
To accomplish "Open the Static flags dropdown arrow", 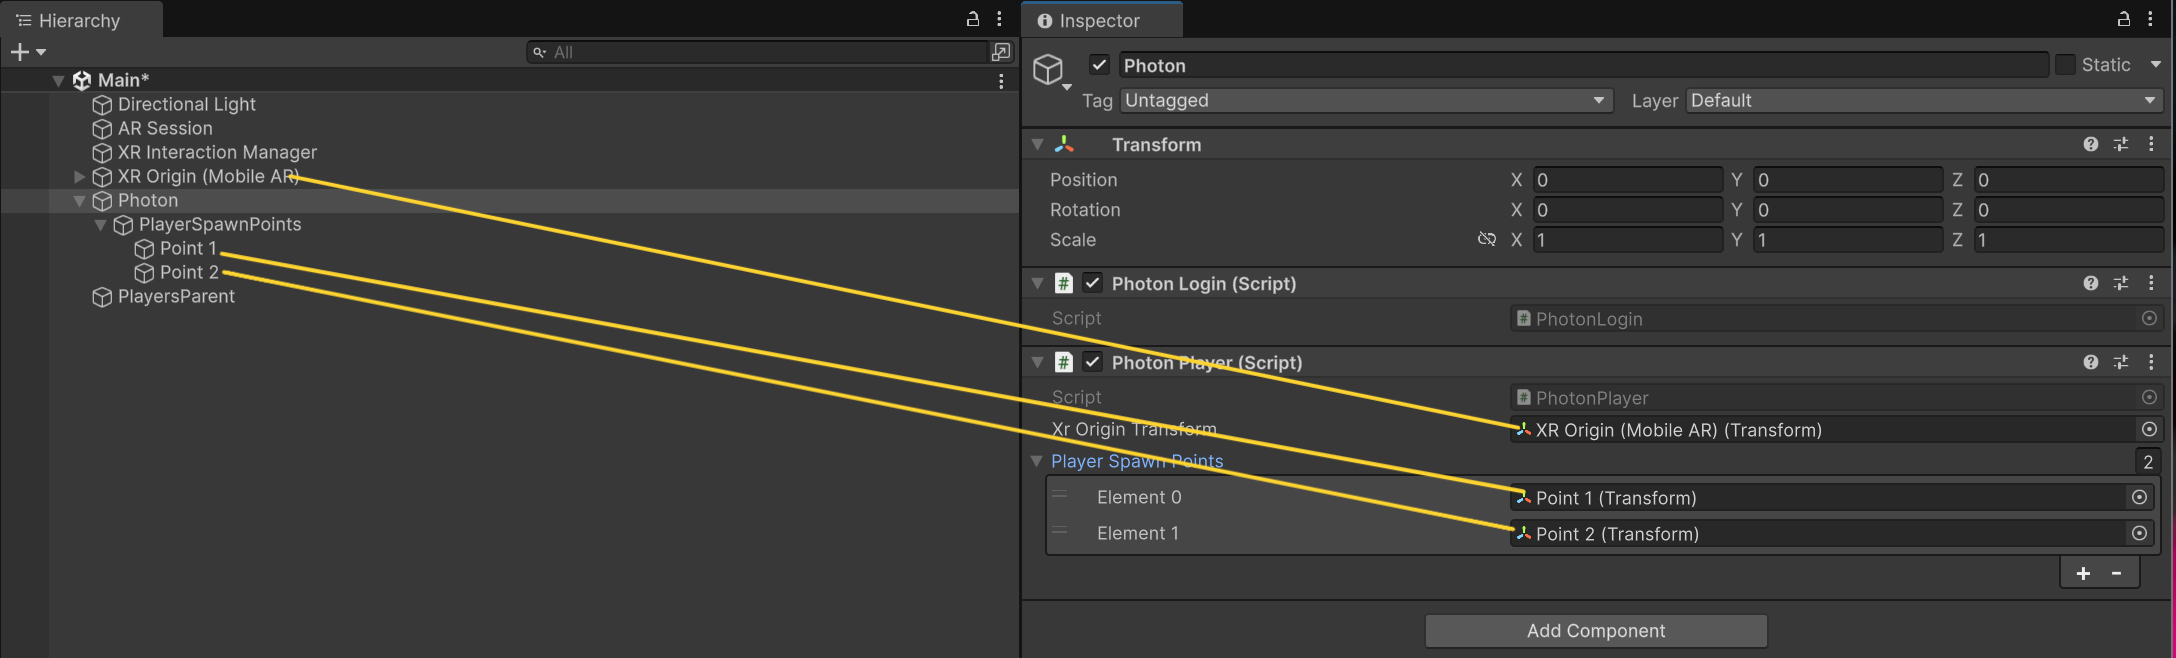I will pyautogui.click(x=2156, y=64).
